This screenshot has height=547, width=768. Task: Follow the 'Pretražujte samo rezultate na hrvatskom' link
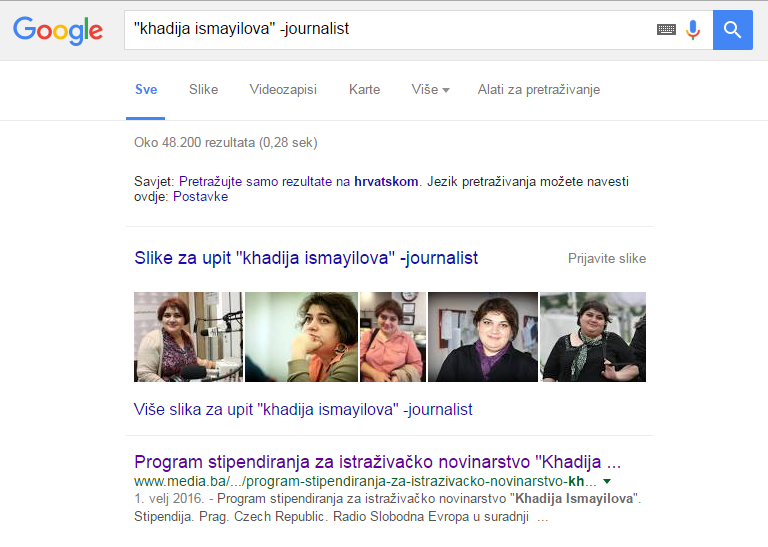[299, 182]
